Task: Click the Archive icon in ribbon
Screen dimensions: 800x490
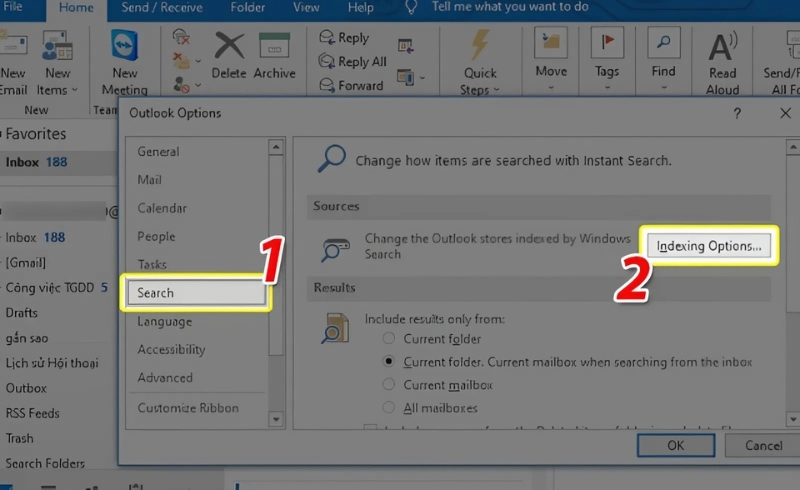Action: click(x=274, y=46)
